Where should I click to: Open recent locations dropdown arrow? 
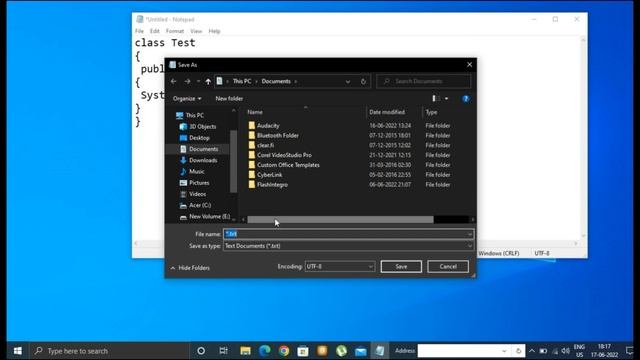(x=198, y=81)
